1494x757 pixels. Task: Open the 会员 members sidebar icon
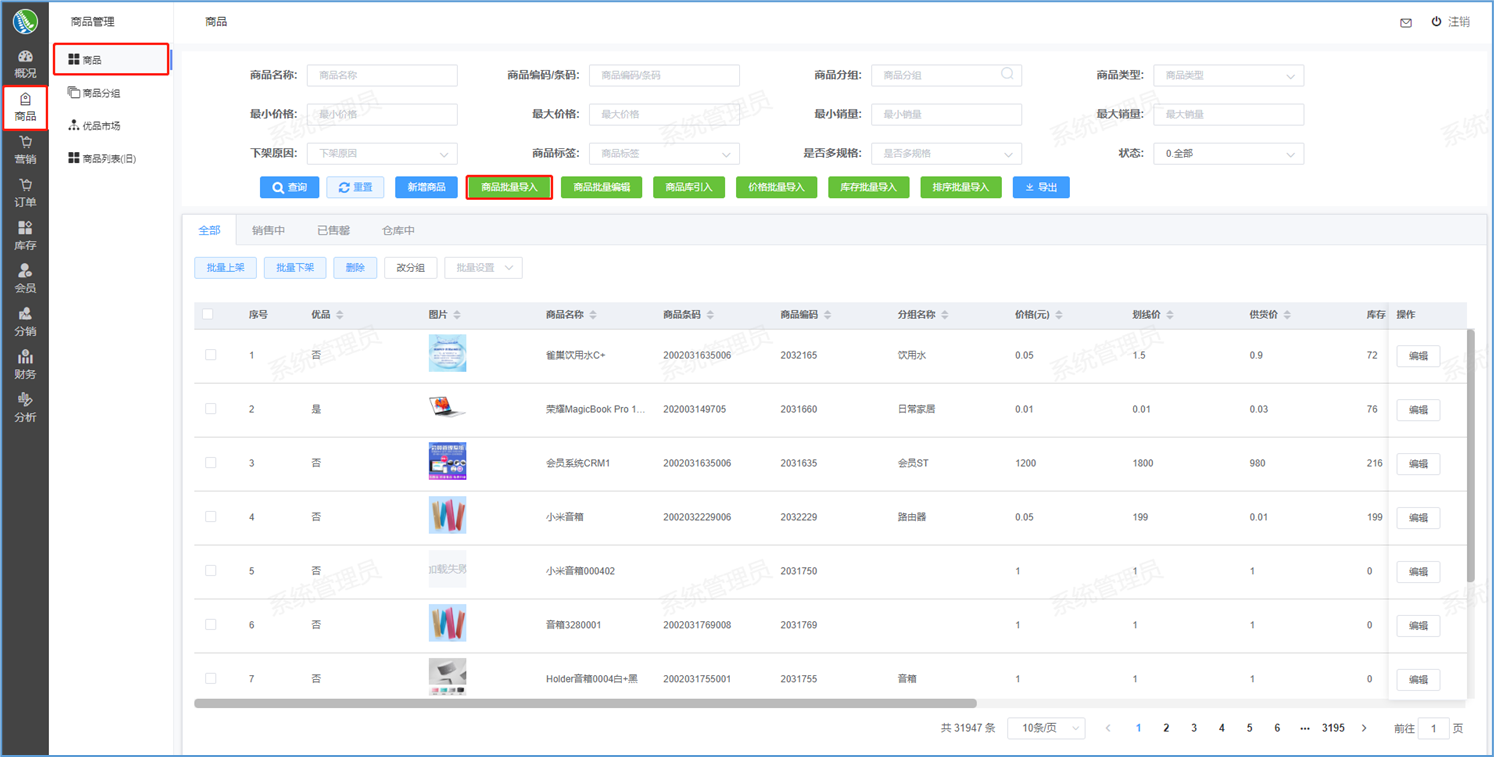pyautogui.click(x=25, y=279)
